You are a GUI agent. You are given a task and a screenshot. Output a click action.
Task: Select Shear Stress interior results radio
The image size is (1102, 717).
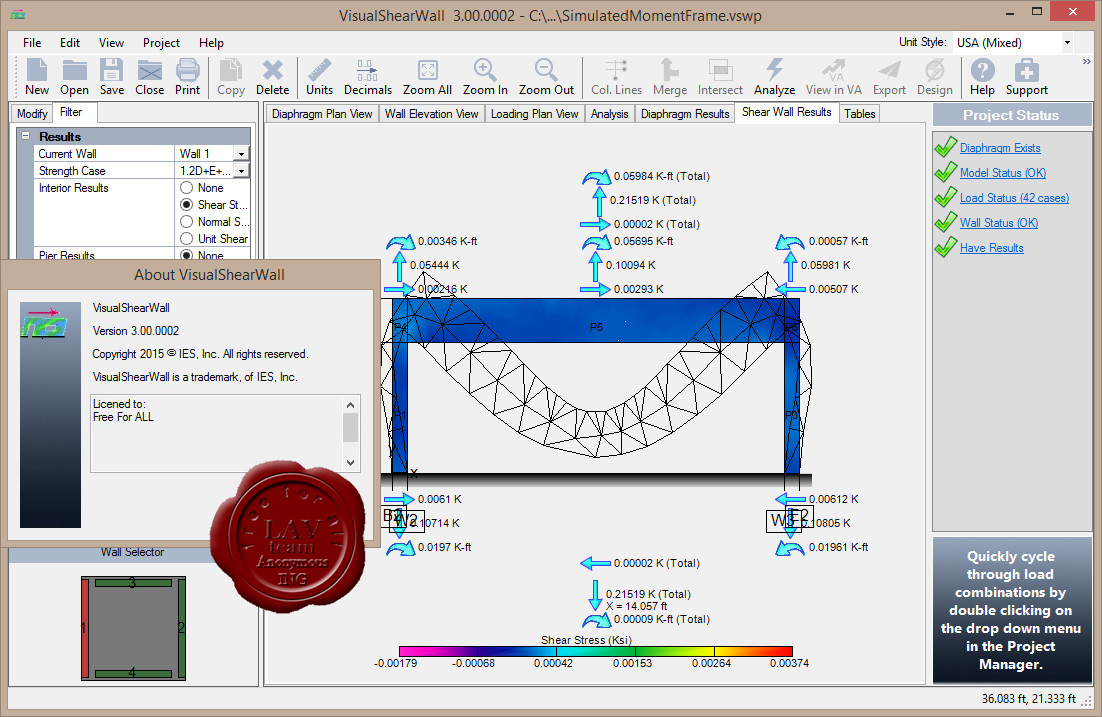pyautogui.click(x=186, y=205)
